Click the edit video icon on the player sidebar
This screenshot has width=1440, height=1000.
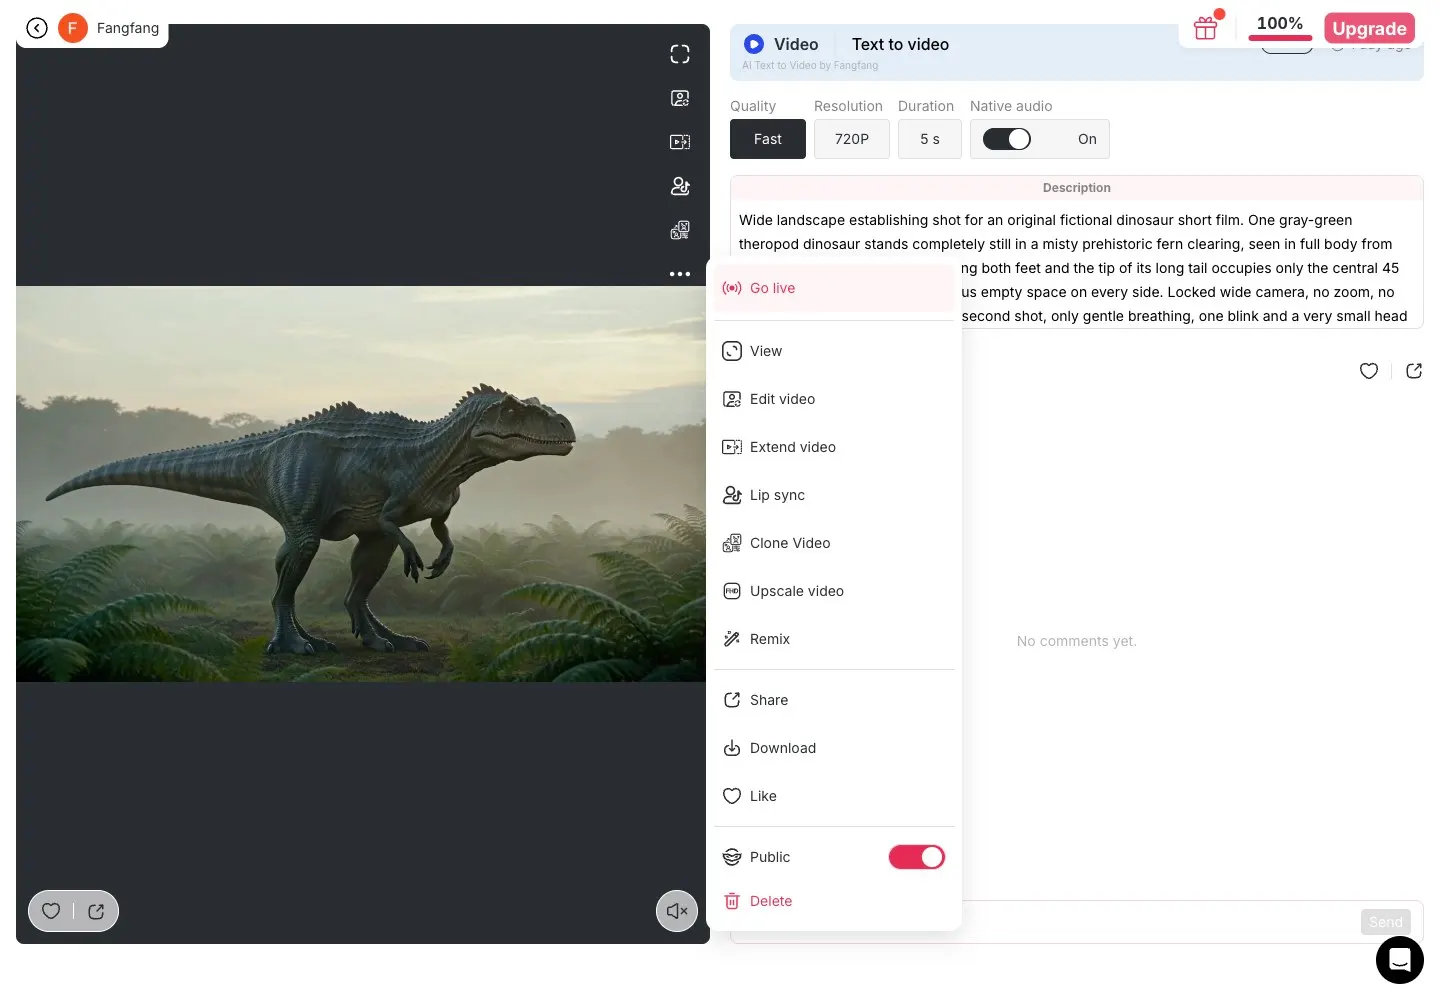pos(680,98)
